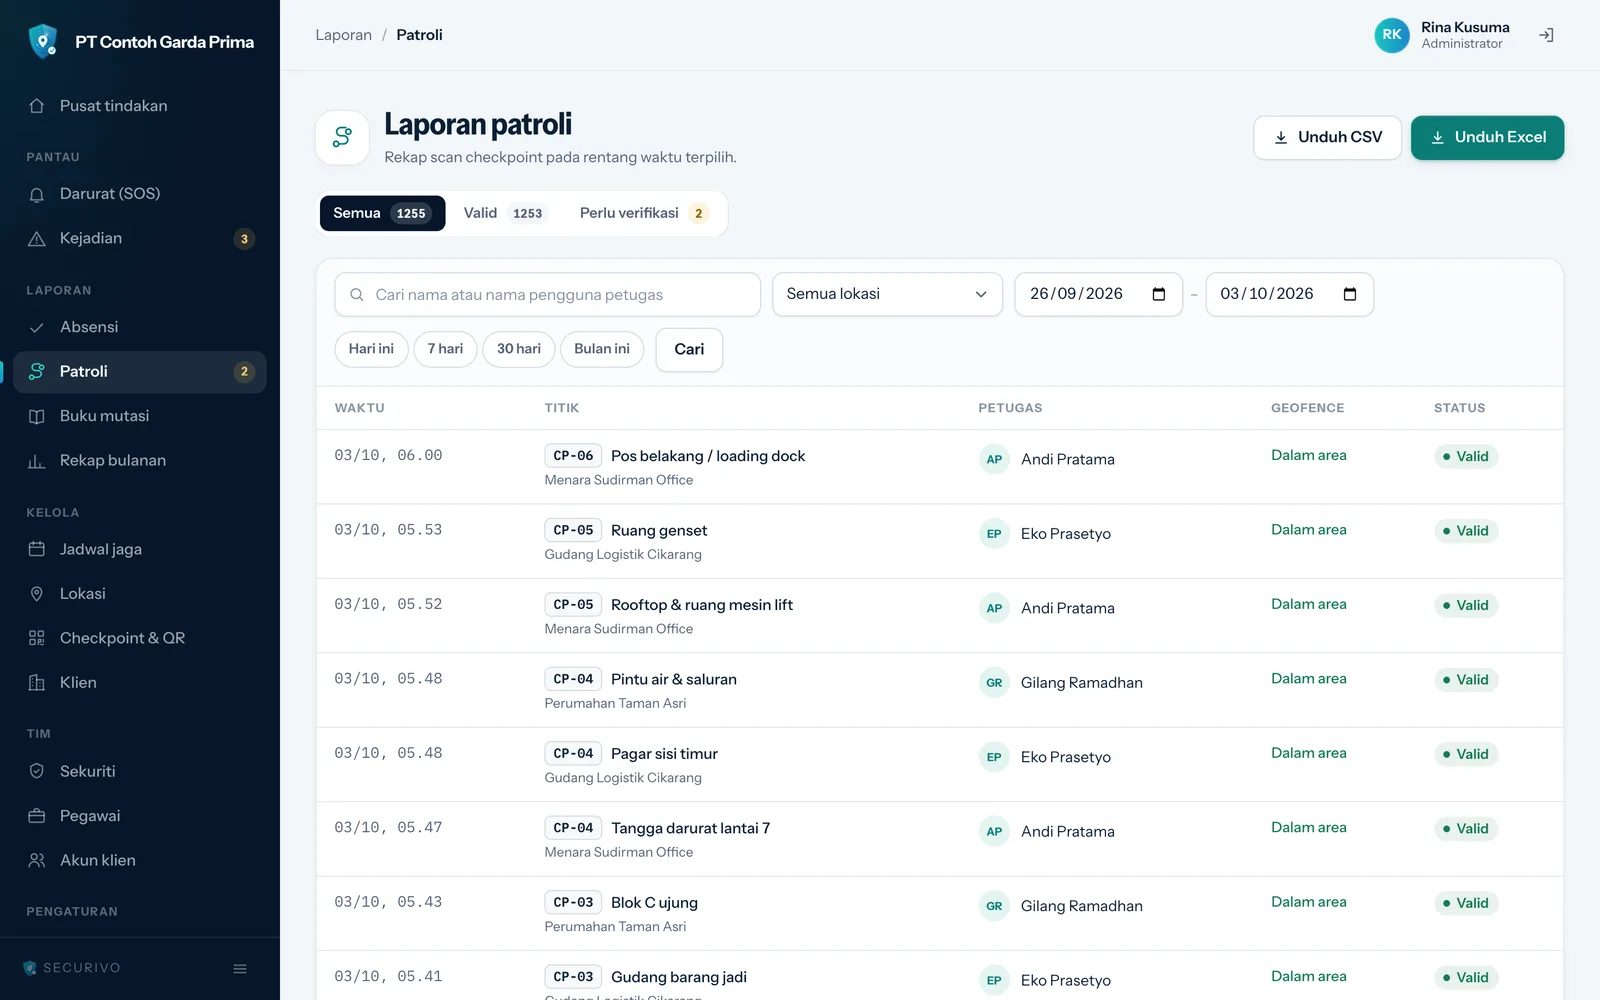Click the RK user avatar
Viewport: 1600px width, 1000px height.
tap(1391, 35)
